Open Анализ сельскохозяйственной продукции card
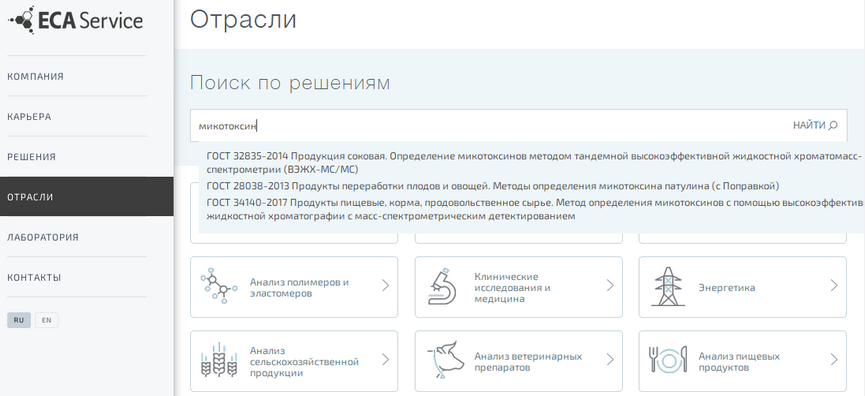 click(x=294, y=361)
